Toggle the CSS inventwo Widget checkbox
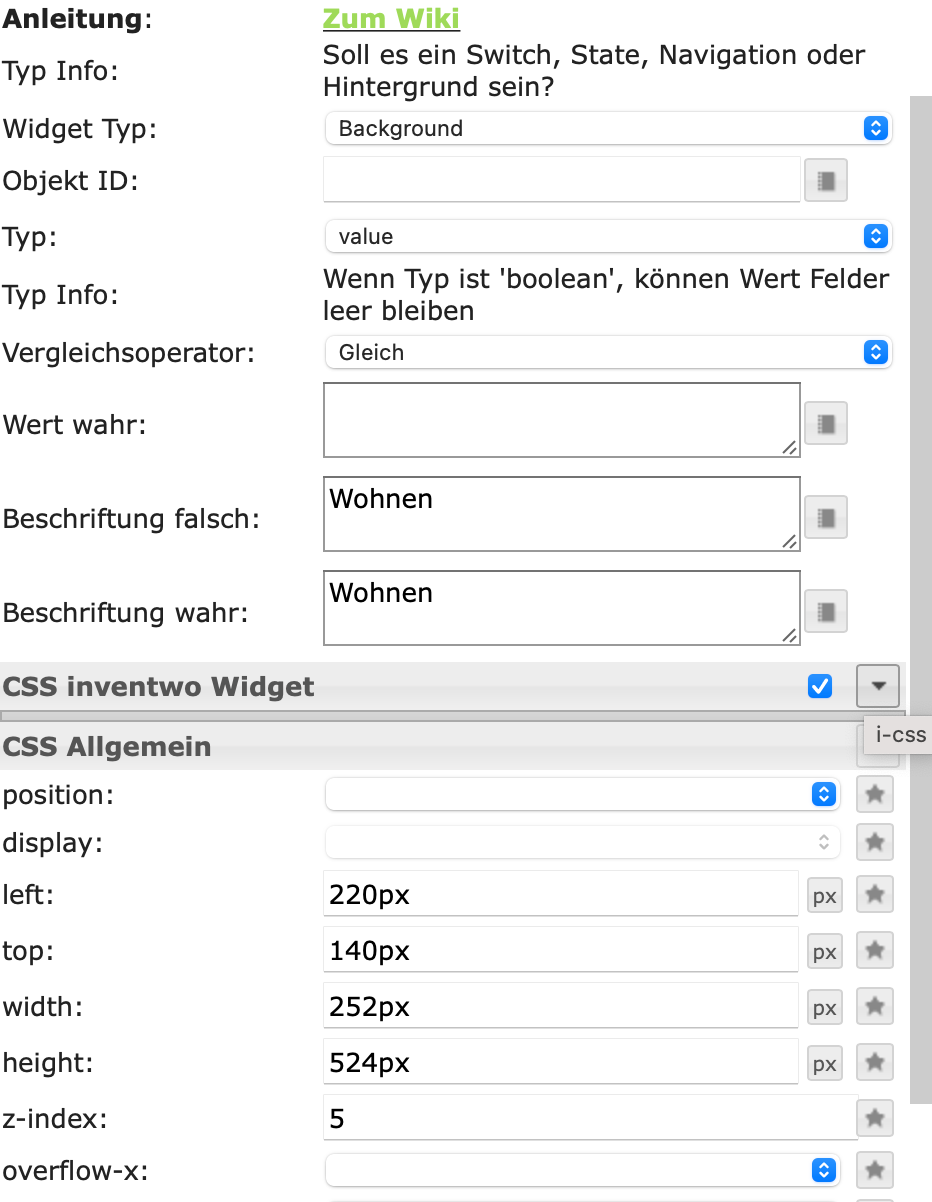The width and height of the screenshot is (932, 1202). (x=820, y=686)
